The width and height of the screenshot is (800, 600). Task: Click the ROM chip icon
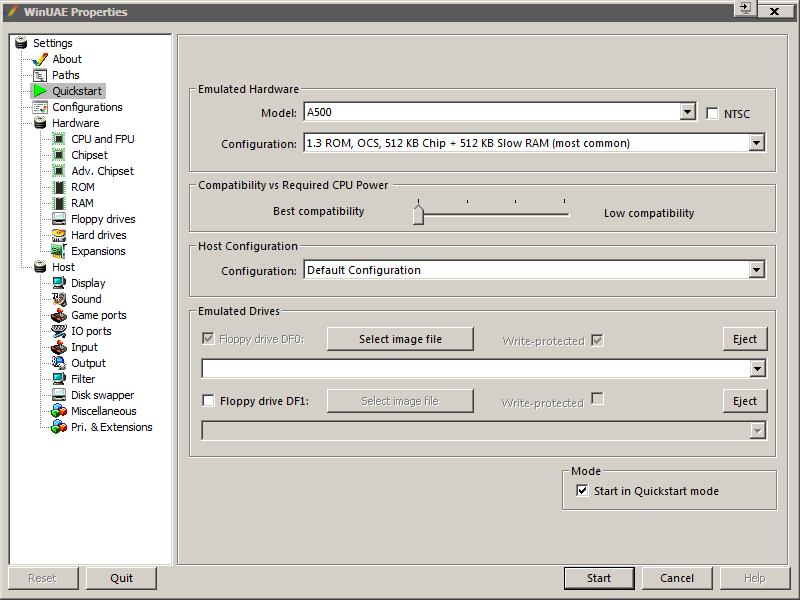(x=59, y=187)
